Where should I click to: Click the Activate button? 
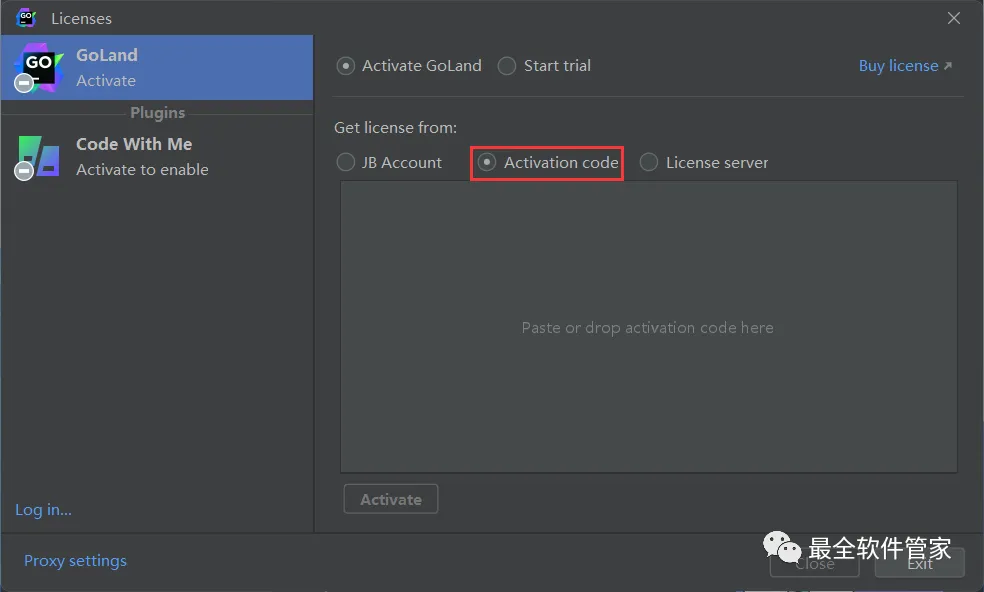(390, 499)
